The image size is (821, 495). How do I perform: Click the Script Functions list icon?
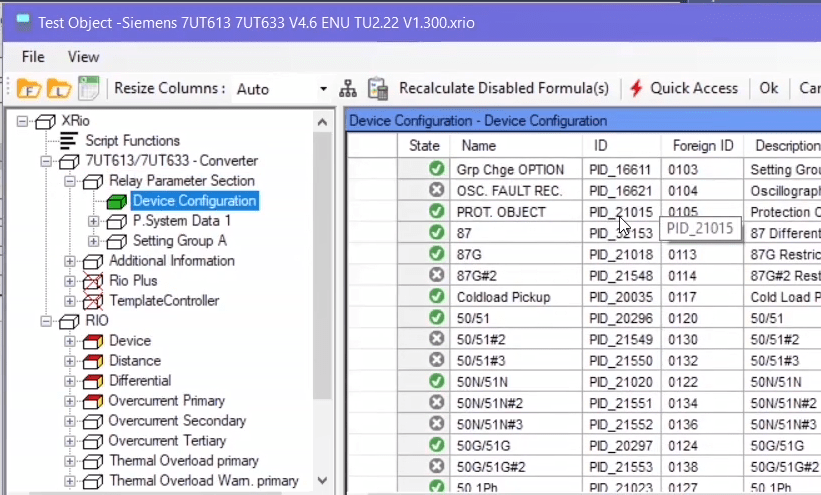click(69, 141)
